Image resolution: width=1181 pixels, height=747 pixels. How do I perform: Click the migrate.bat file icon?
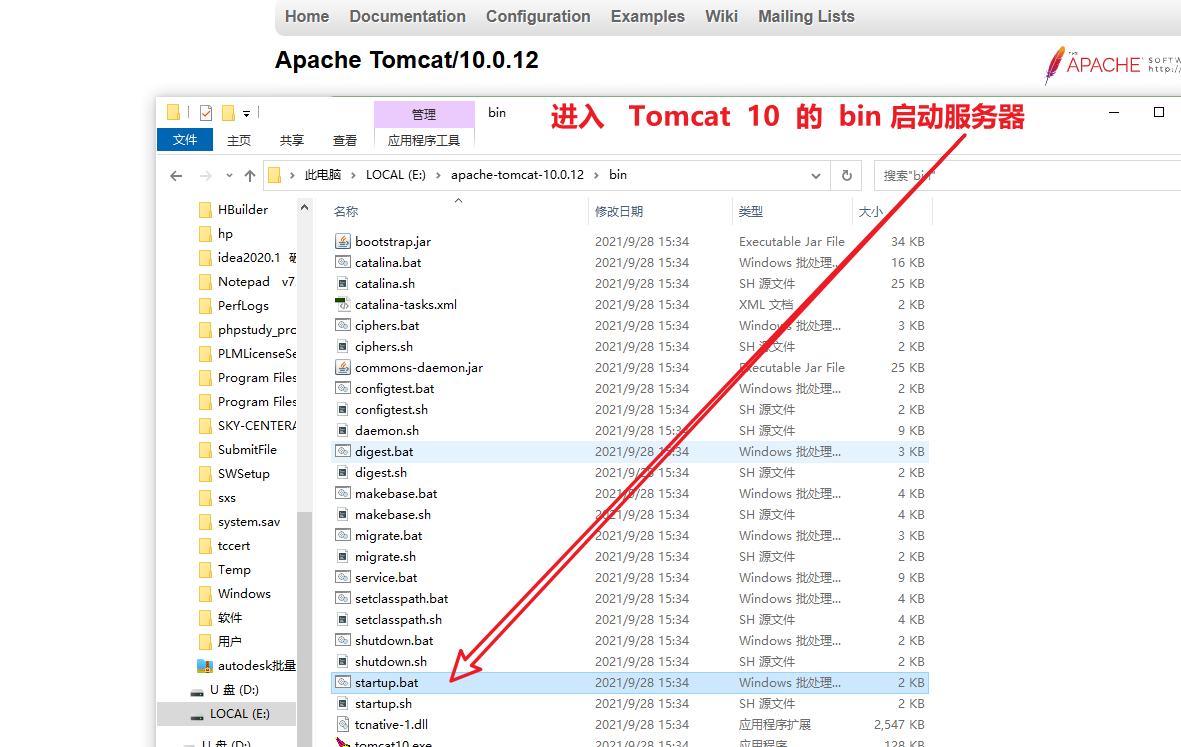point(343,535)
